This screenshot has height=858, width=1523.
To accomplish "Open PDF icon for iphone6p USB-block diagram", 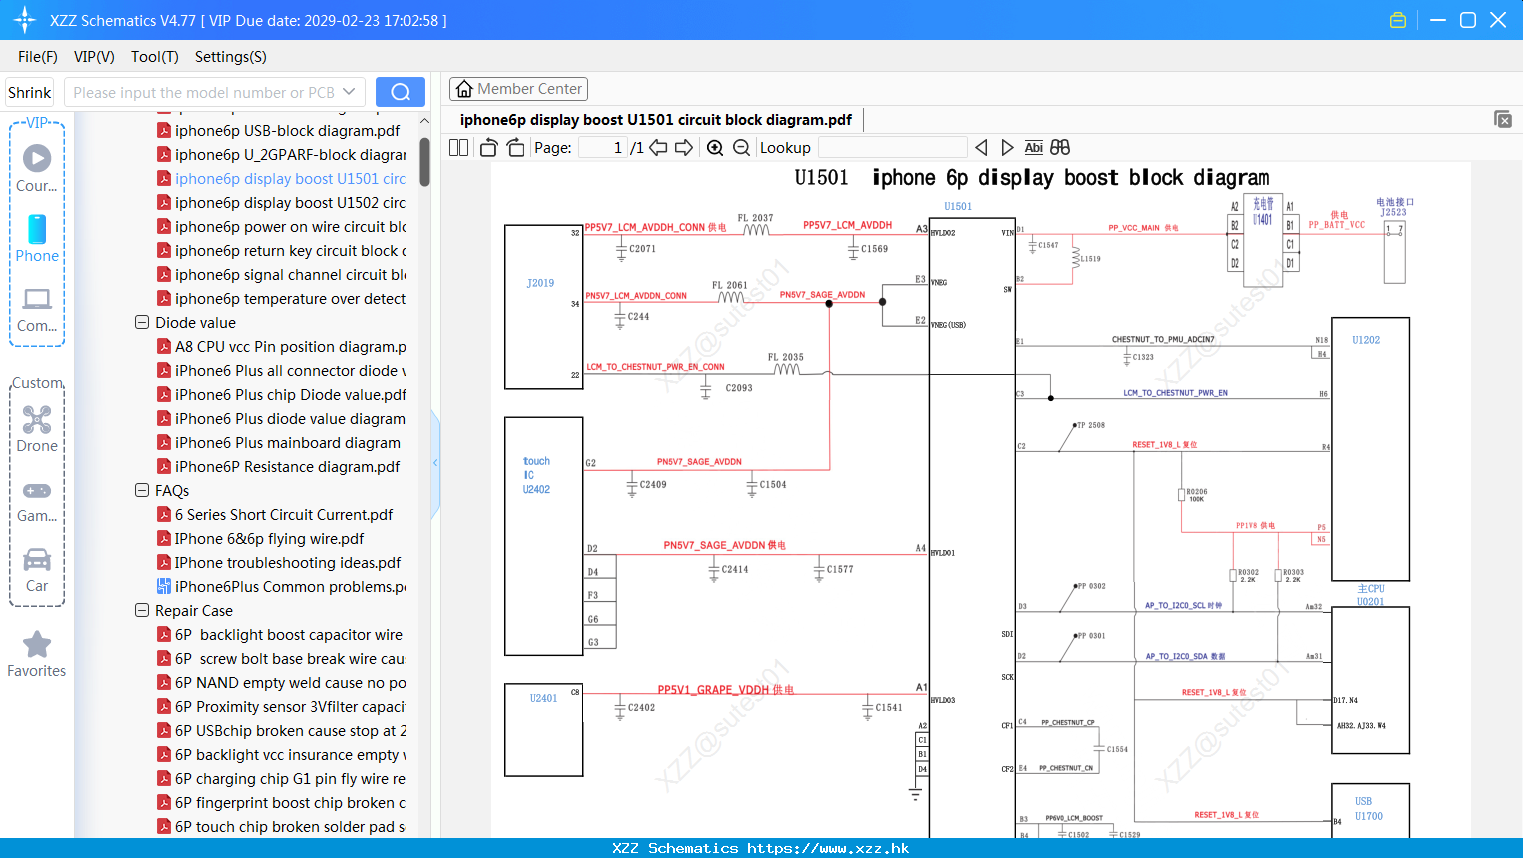I will (x=163, y=130).
